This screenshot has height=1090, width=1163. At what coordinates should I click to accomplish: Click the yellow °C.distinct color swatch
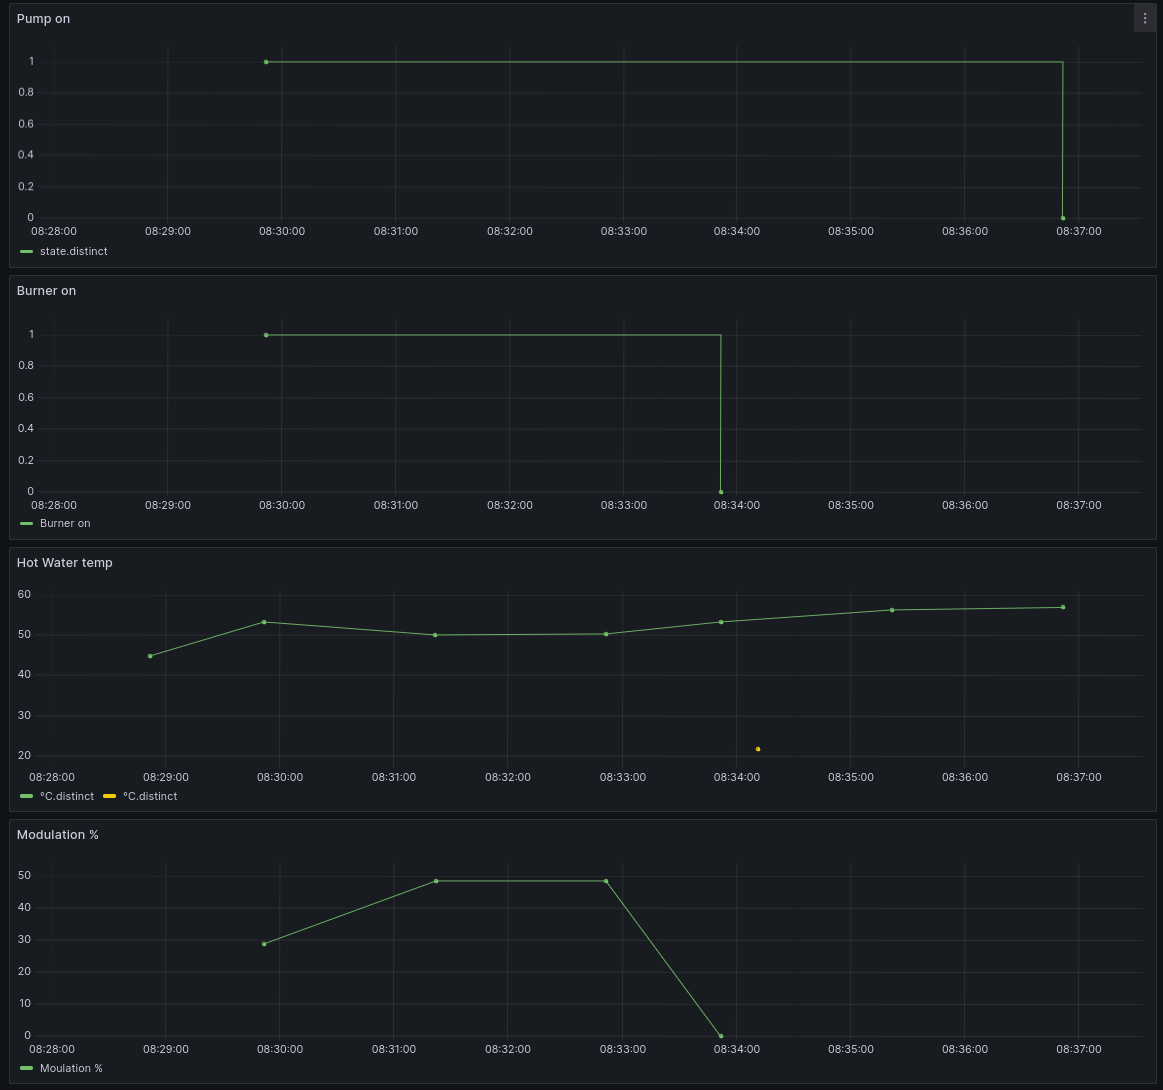(110, 797)
